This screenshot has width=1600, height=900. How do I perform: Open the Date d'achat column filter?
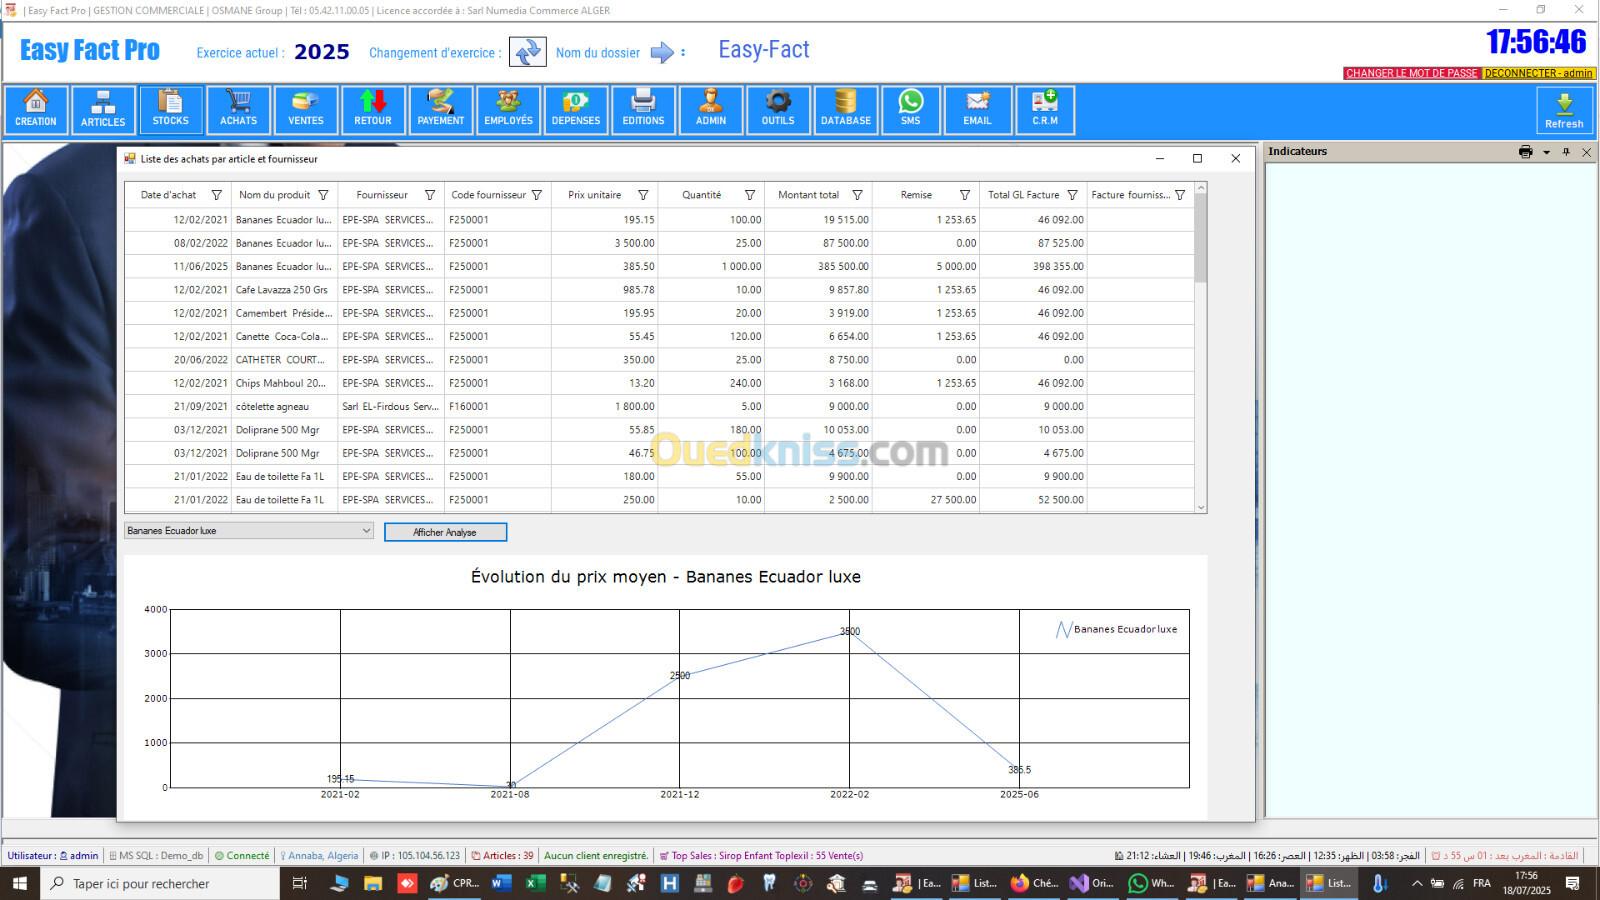(x=216, y=195)
